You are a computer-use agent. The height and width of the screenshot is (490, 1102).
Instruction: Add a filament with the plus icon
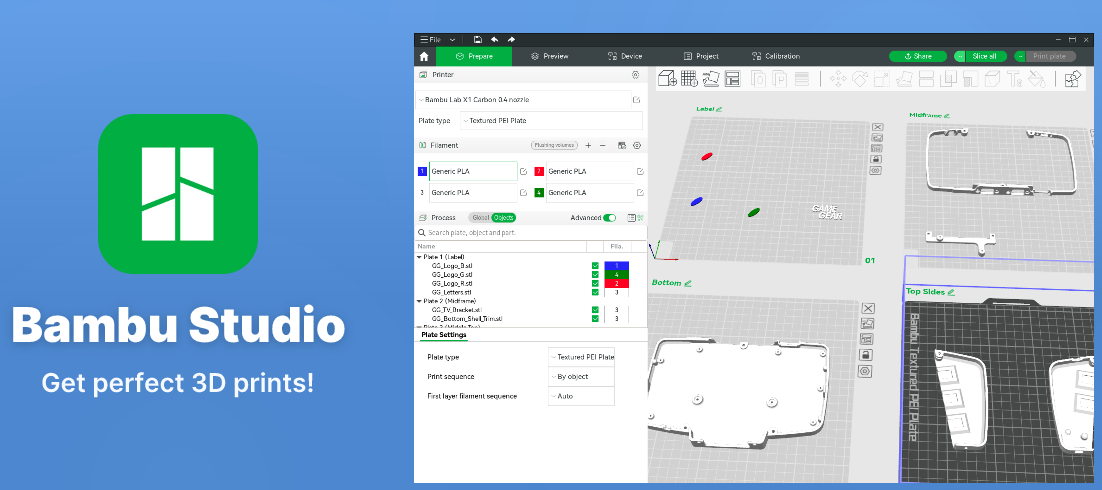click(x=588, y=145)
